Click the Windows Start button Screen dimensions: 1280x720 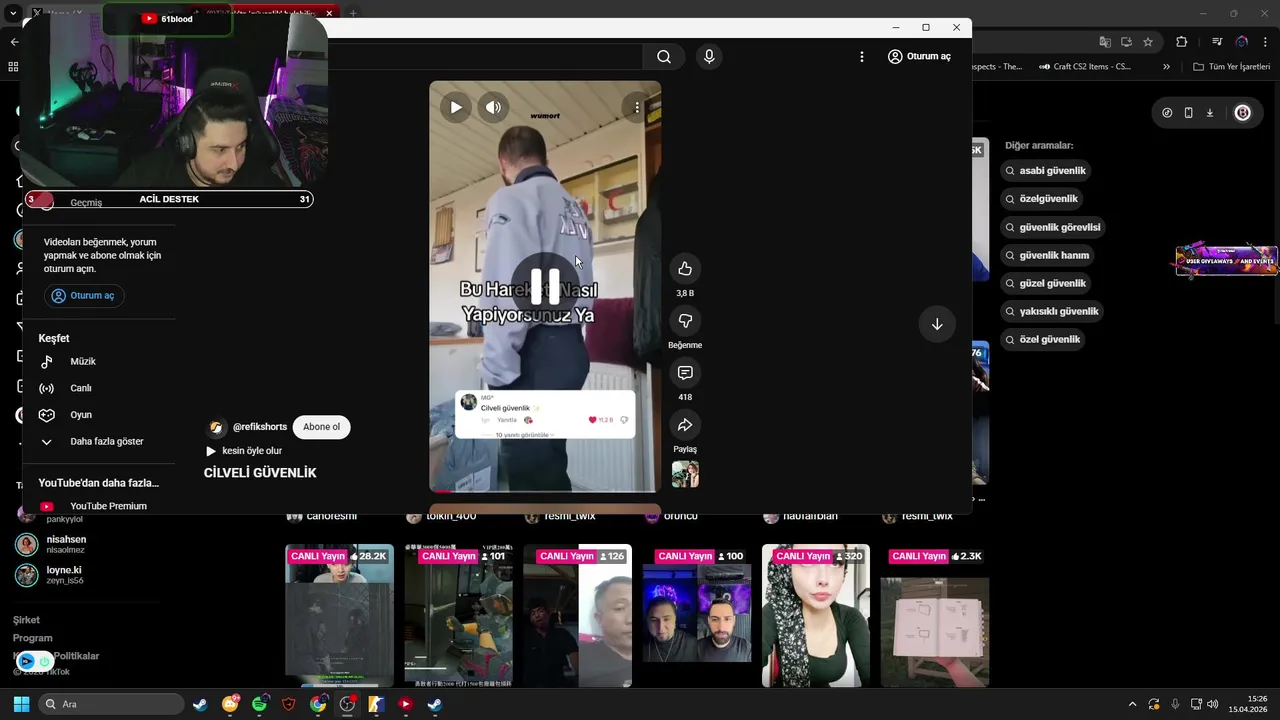(21, 704)
